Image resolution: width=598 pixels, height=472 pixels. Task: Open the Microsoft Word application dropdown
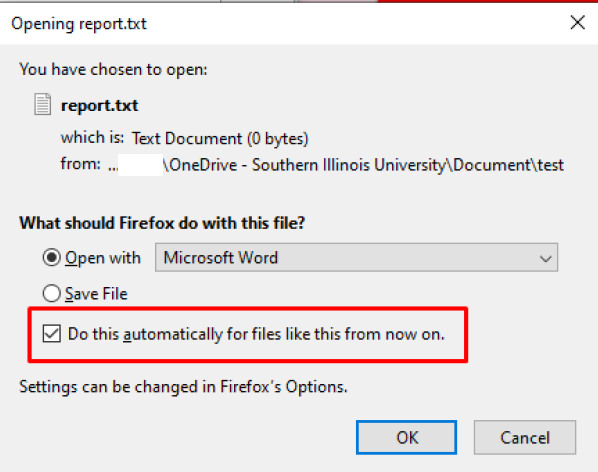coord(356,257)
